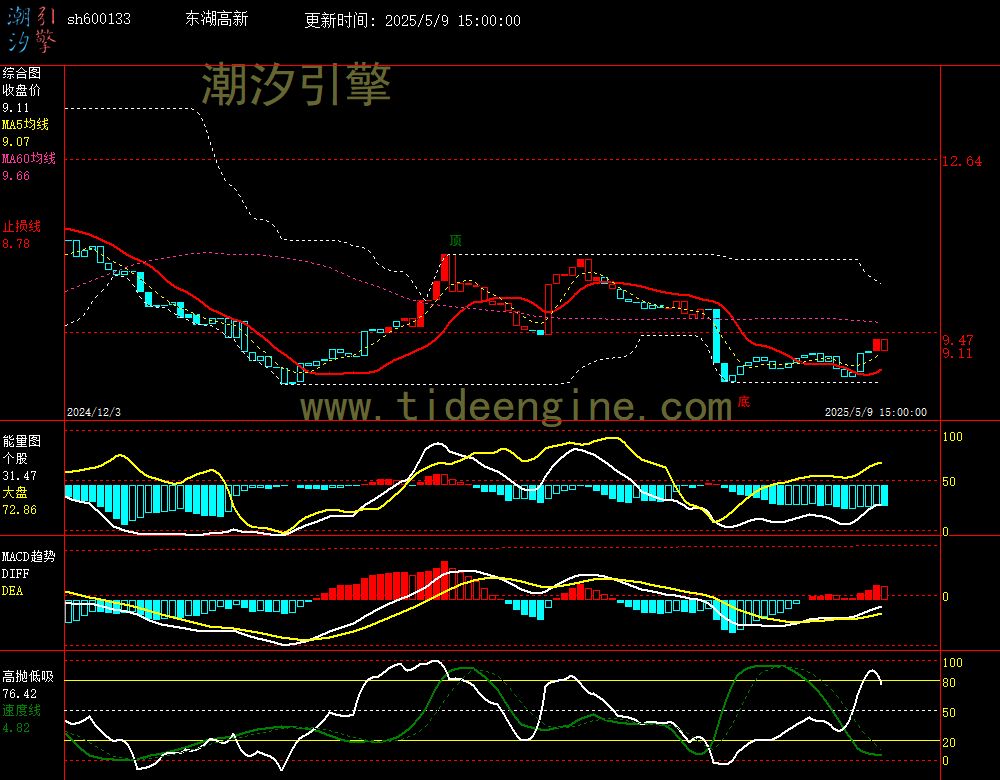Select the 大盘 value 72.86

click(19, 510)
